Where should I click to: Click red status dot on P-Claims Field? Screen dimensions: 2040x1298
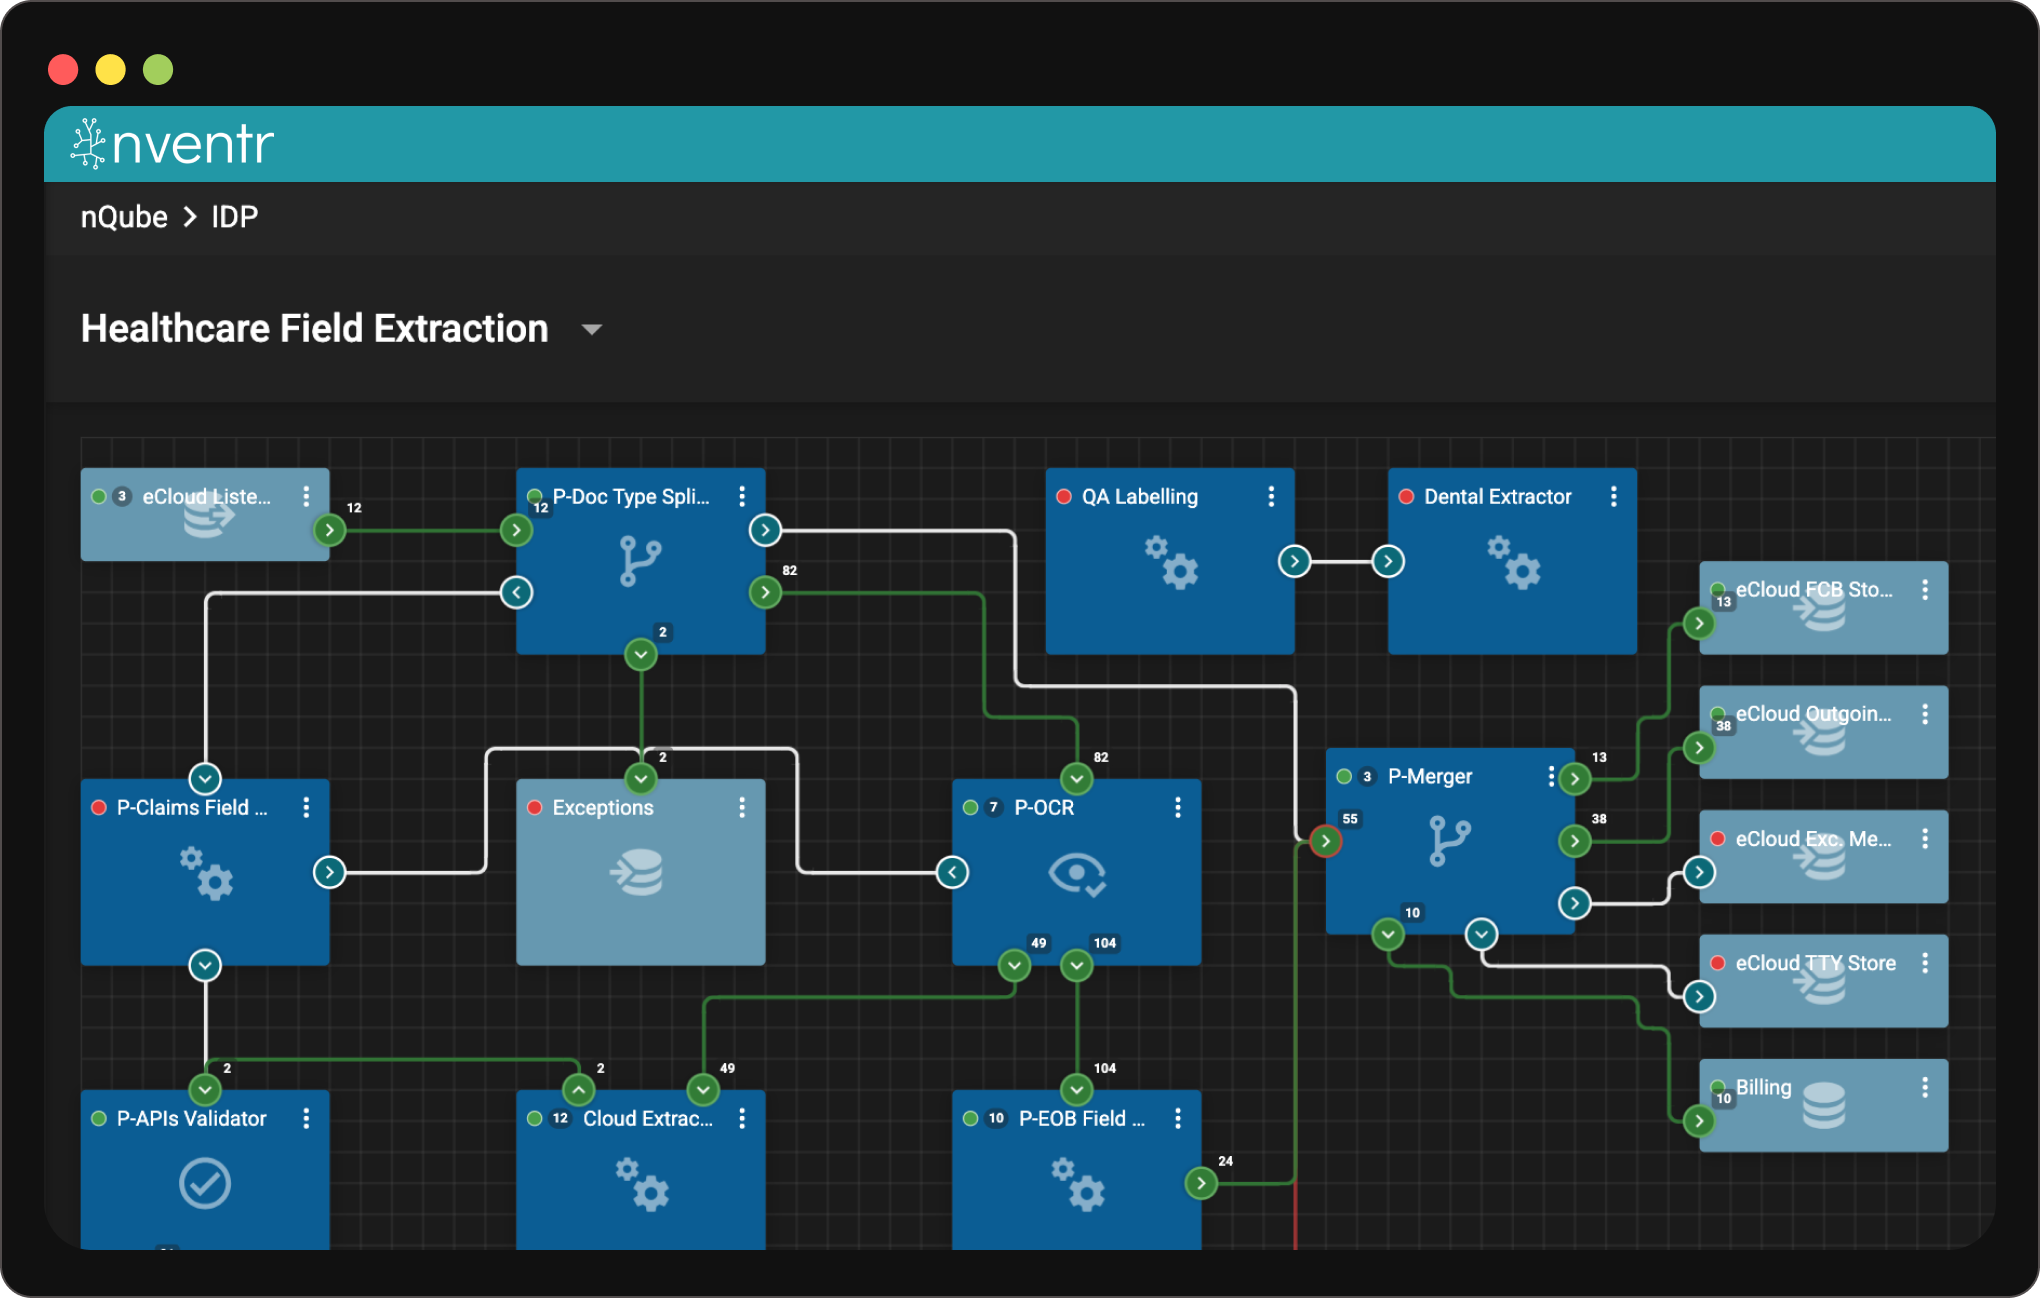[x=99, y=807]
